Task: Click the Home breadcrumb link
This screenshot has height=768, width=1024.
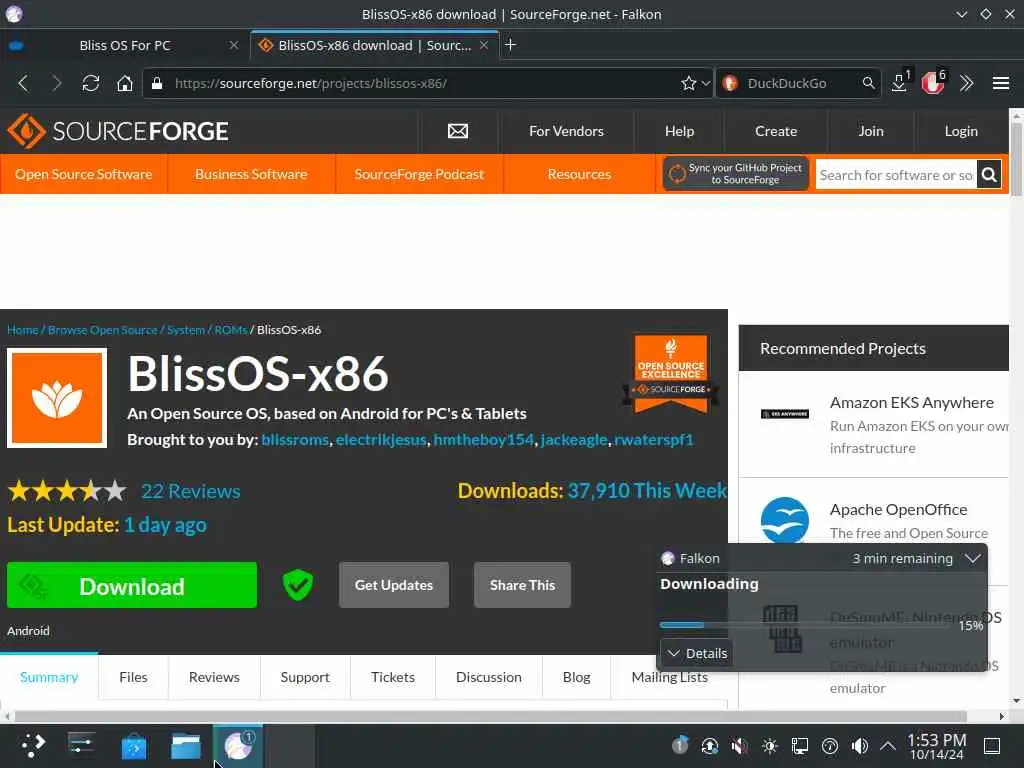Action: [x=23, y=330]
